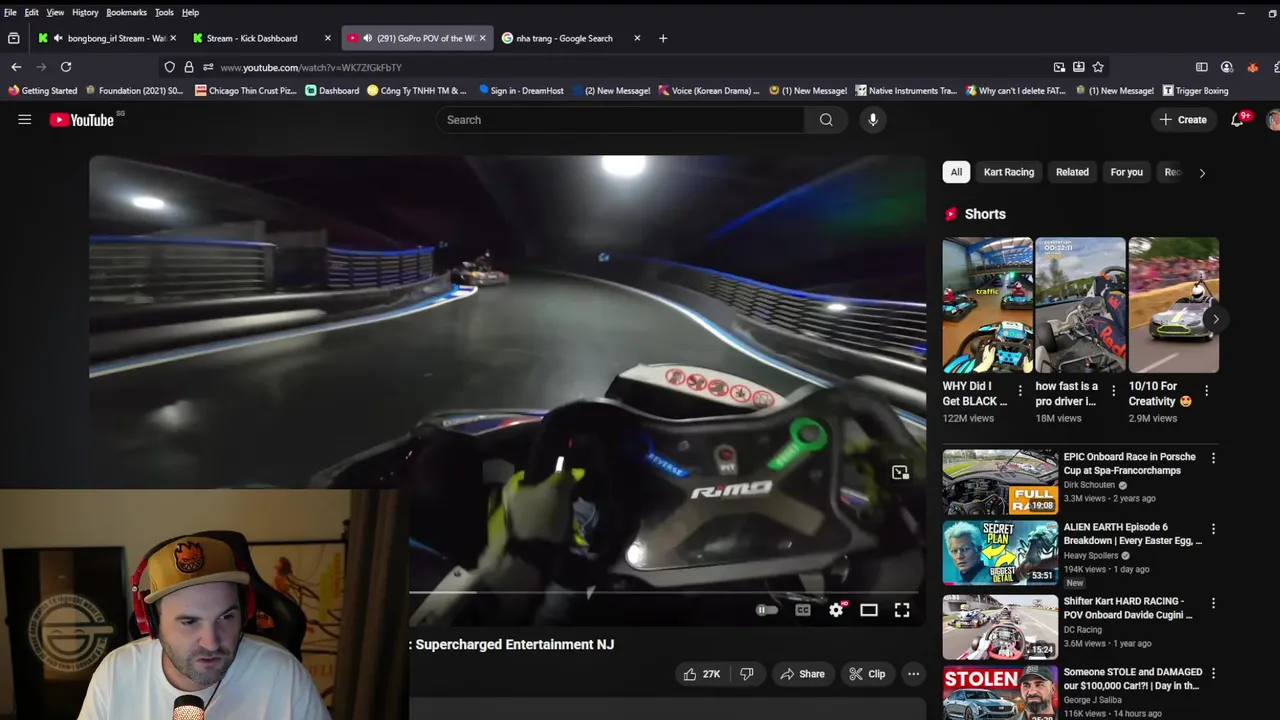Open options for the WHY Did I Get BLACK short
The height and width of the screenshot is (720, 1280).
click(x=1020, y=391)
